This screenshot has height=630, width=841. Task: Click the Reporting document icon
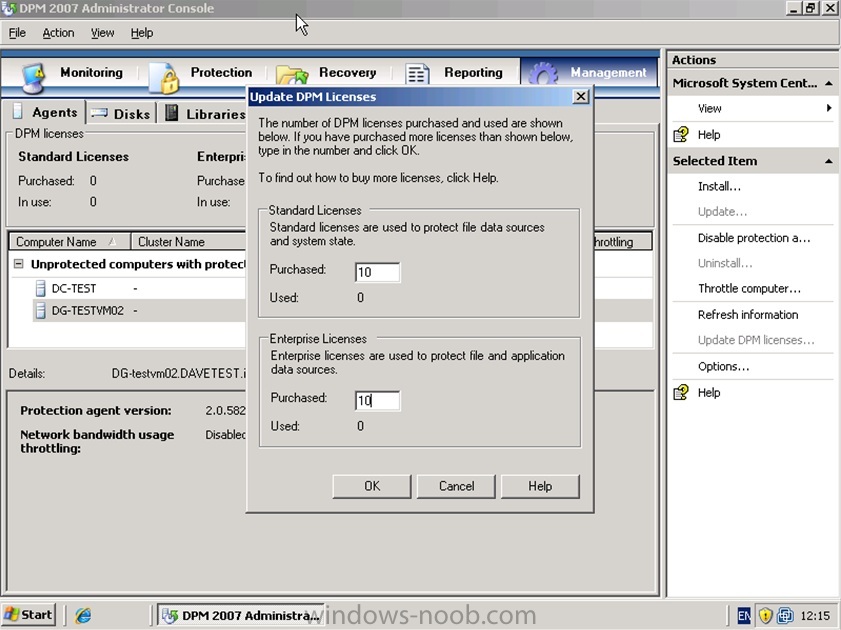click(x=417, y=74)
